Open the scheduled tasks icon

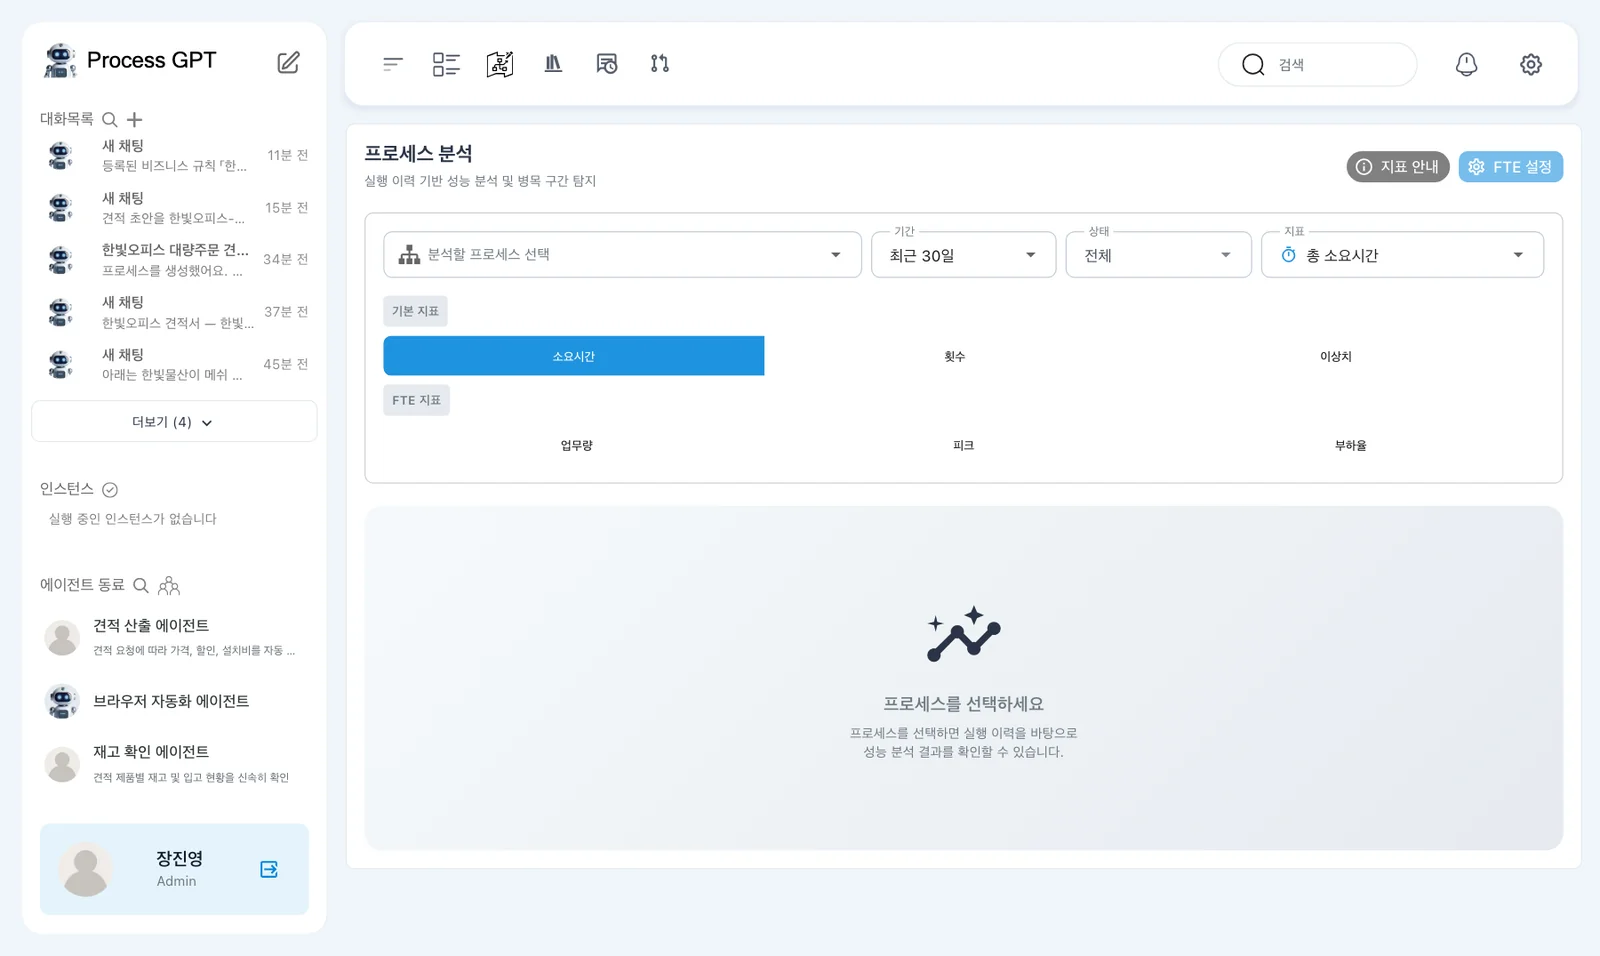point(607,64)
